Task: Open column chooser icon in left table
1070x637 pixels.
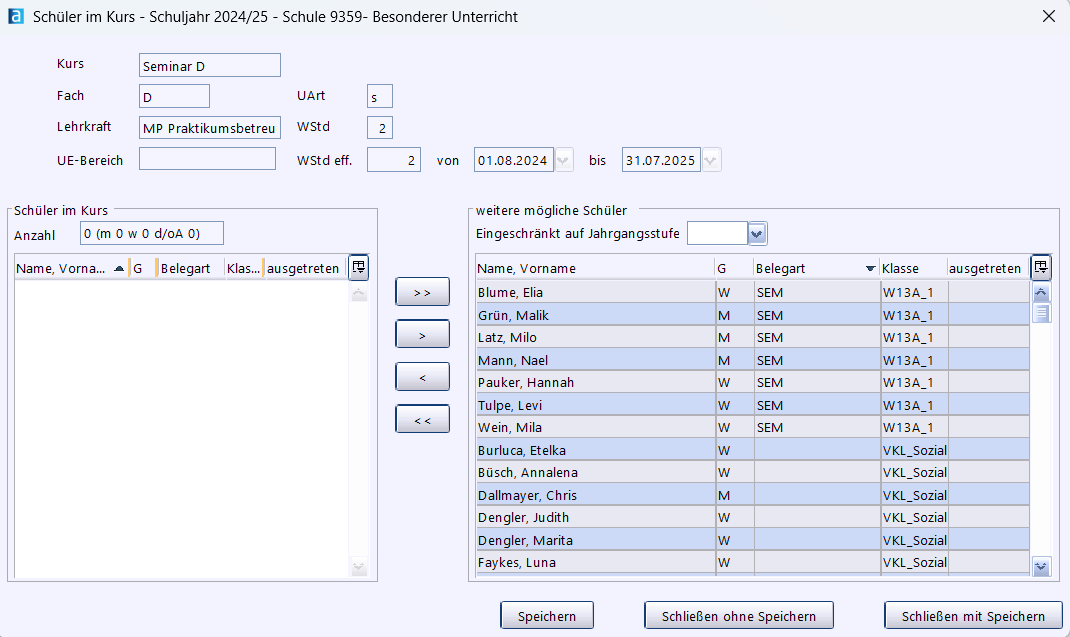Action: [x=358, y=267]
